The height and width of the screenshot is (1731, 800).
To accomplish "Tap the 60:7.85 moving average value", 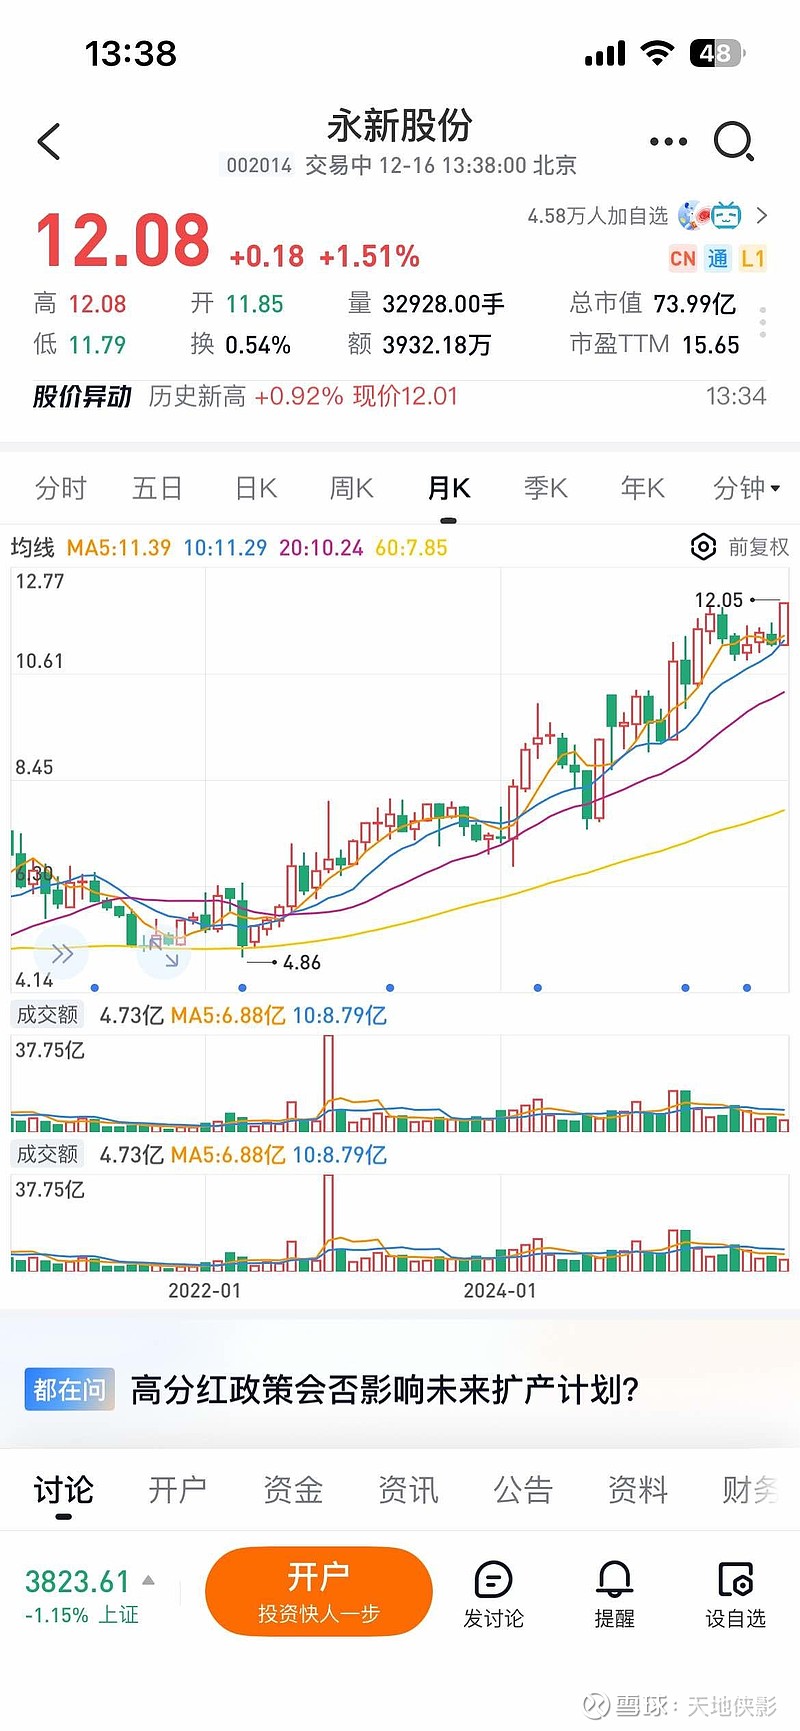I will coord(411,548).
